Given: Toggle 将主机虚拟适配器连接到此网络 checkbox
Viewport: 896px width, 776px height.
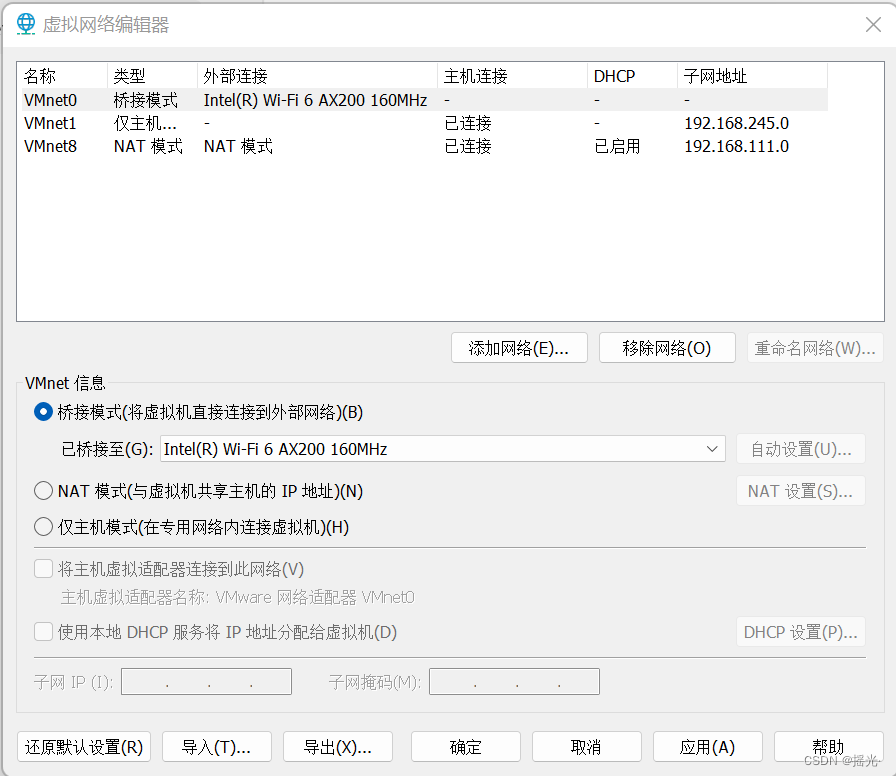Looking at the screenshot, I should point(43,569).
